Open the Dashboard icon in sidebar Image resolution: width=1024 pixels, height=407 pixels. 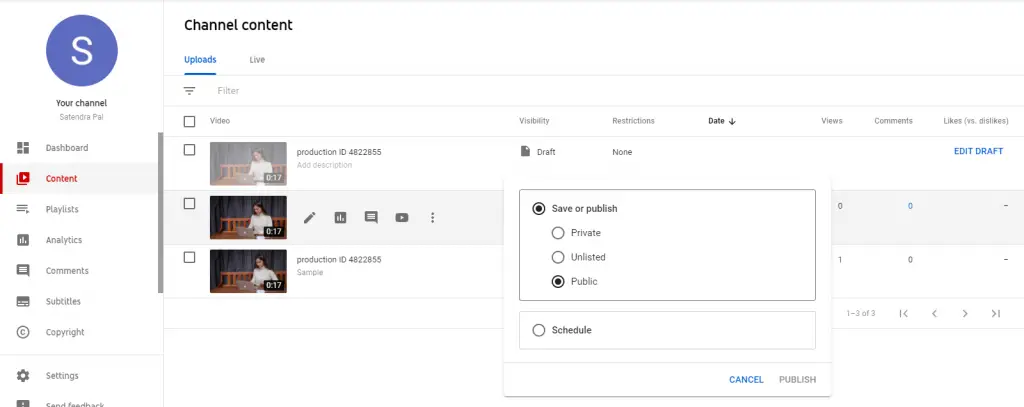(x=23, y=148)
